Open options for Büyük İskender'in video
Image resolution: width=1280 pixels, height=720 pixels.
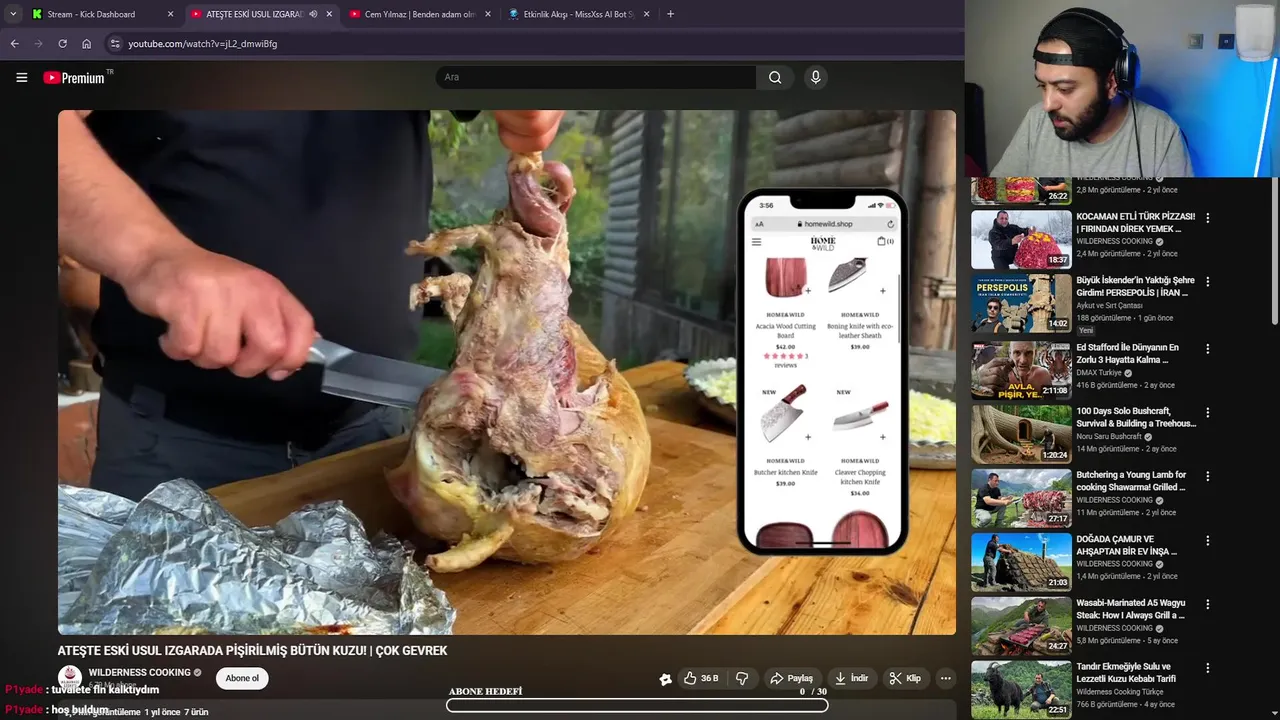pyautogui.click(x=1208, y=282)
